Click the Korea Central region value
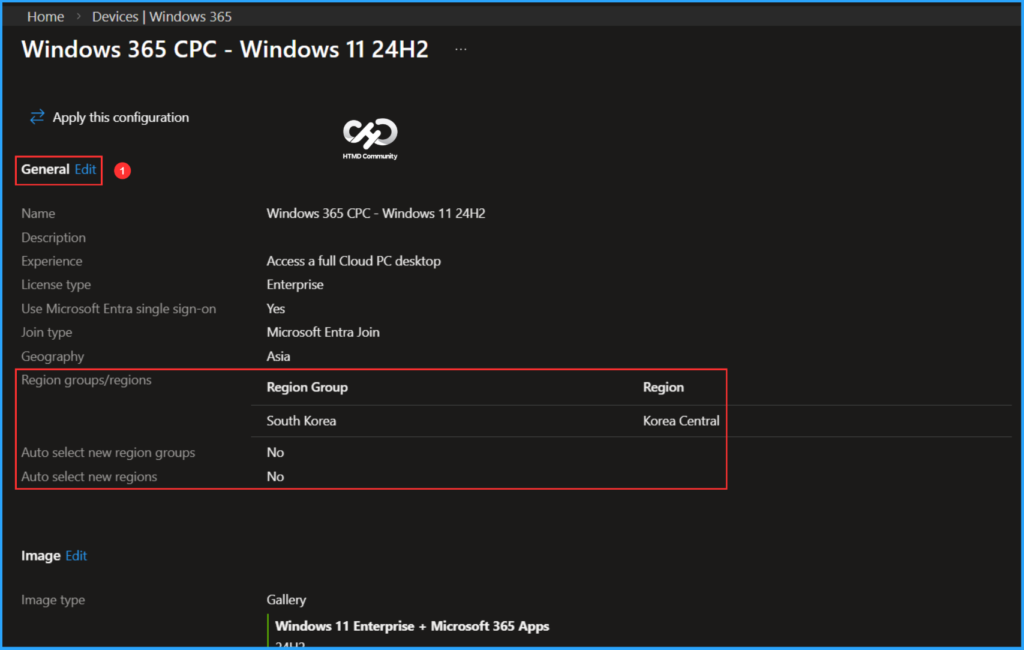 pyautogui.click(x=680, y=421)
